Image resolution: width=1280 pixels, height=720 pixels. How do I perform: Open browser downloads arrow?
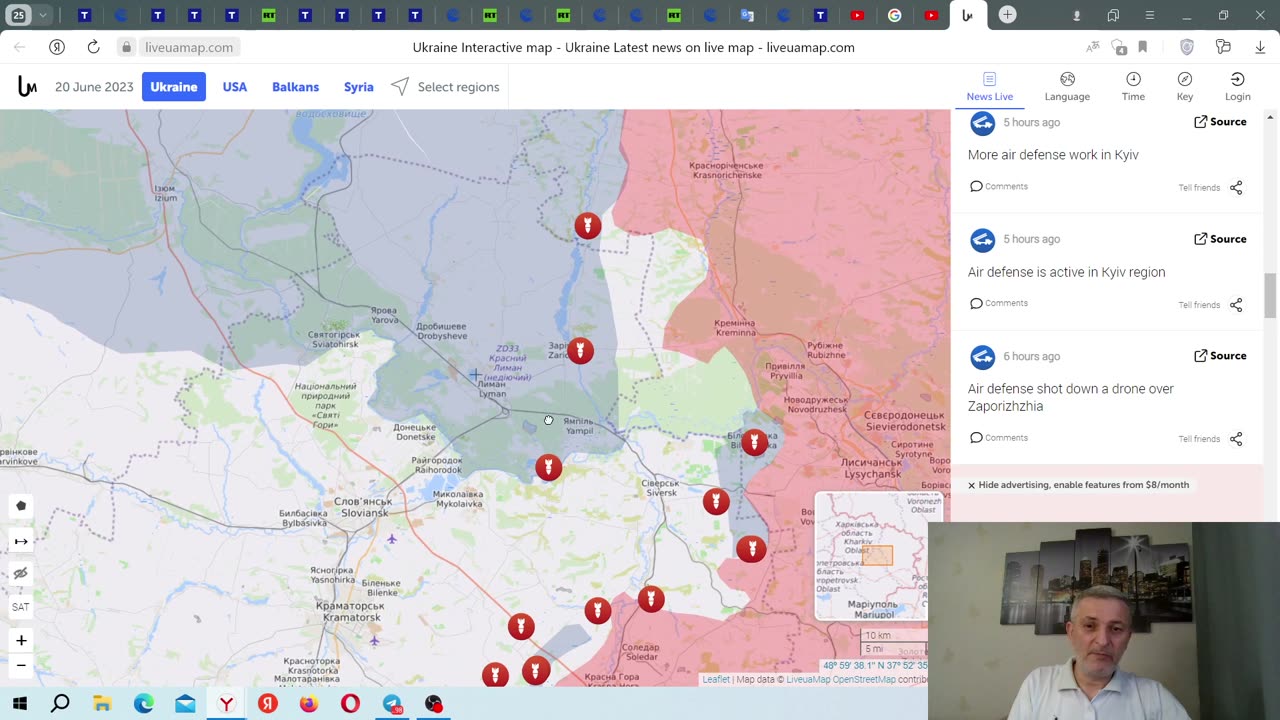(1259, 47)
